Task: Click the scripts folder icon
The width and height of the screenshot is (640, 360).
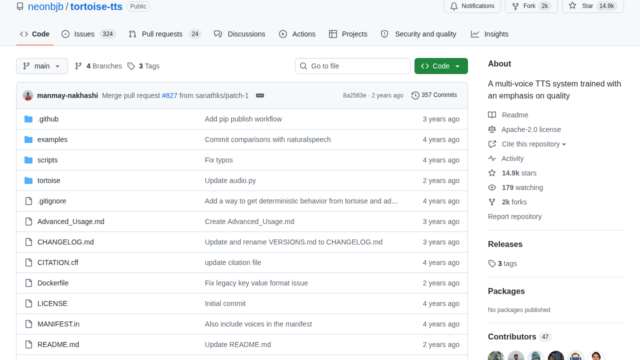Action: [x=28, y=160]
